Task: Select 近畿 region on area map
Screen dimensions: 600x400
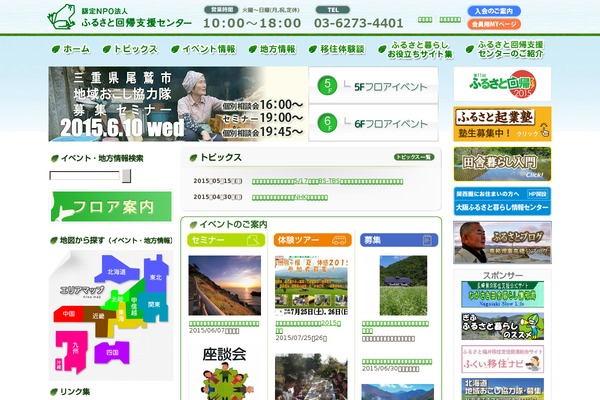Action: point(99,317)
